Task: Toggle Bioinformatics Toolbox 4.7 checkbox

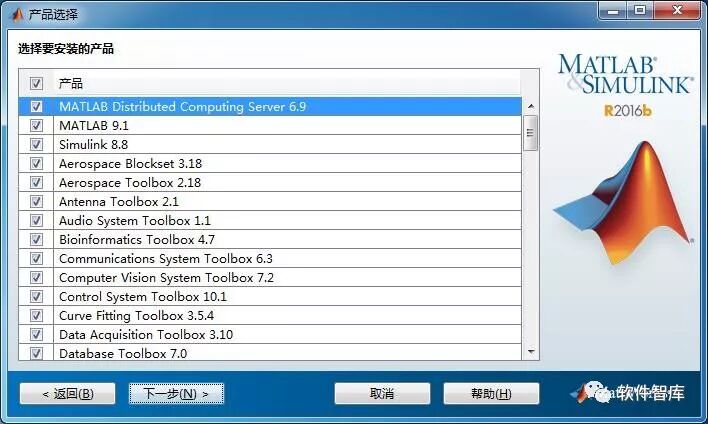Action: tap(36, 239)
